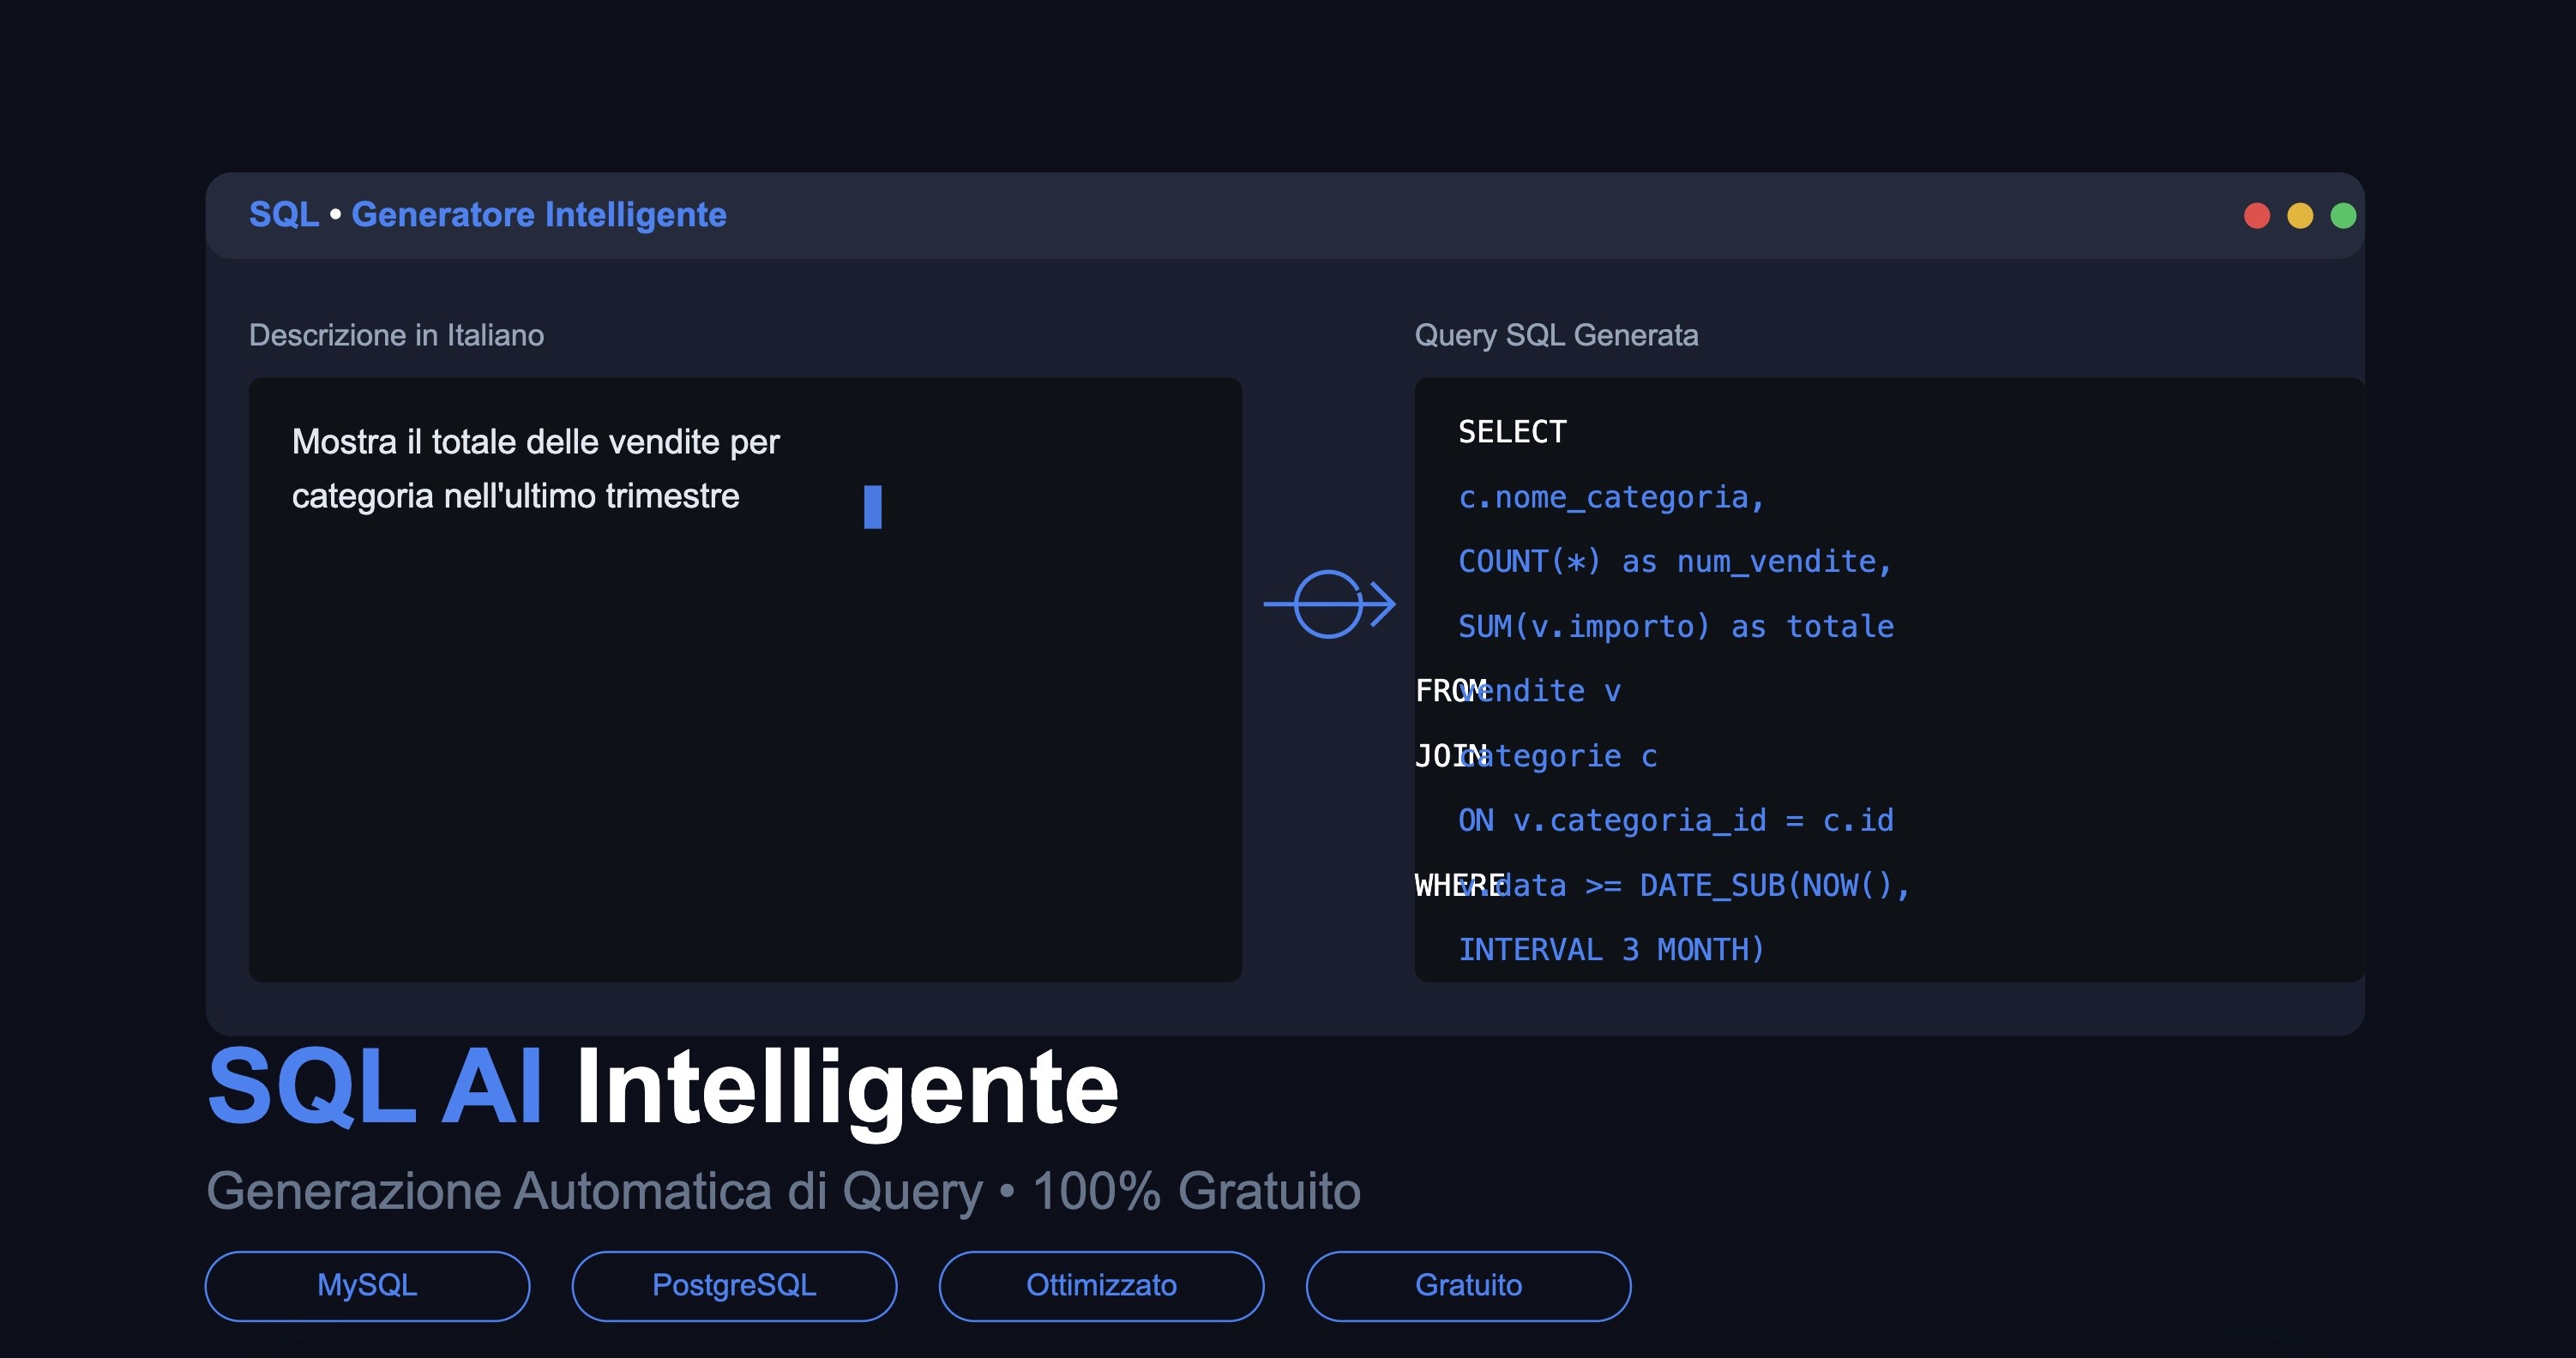This screenshot has height=1358, width=2576.
Task: Select the Gratuito pill
Action: point(1468,1286)
